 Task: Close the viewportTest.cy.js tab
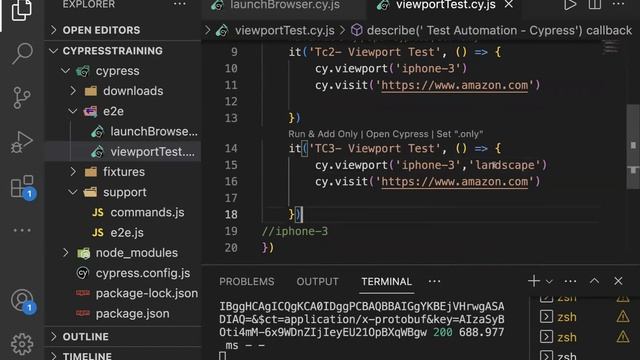[509, 4]
